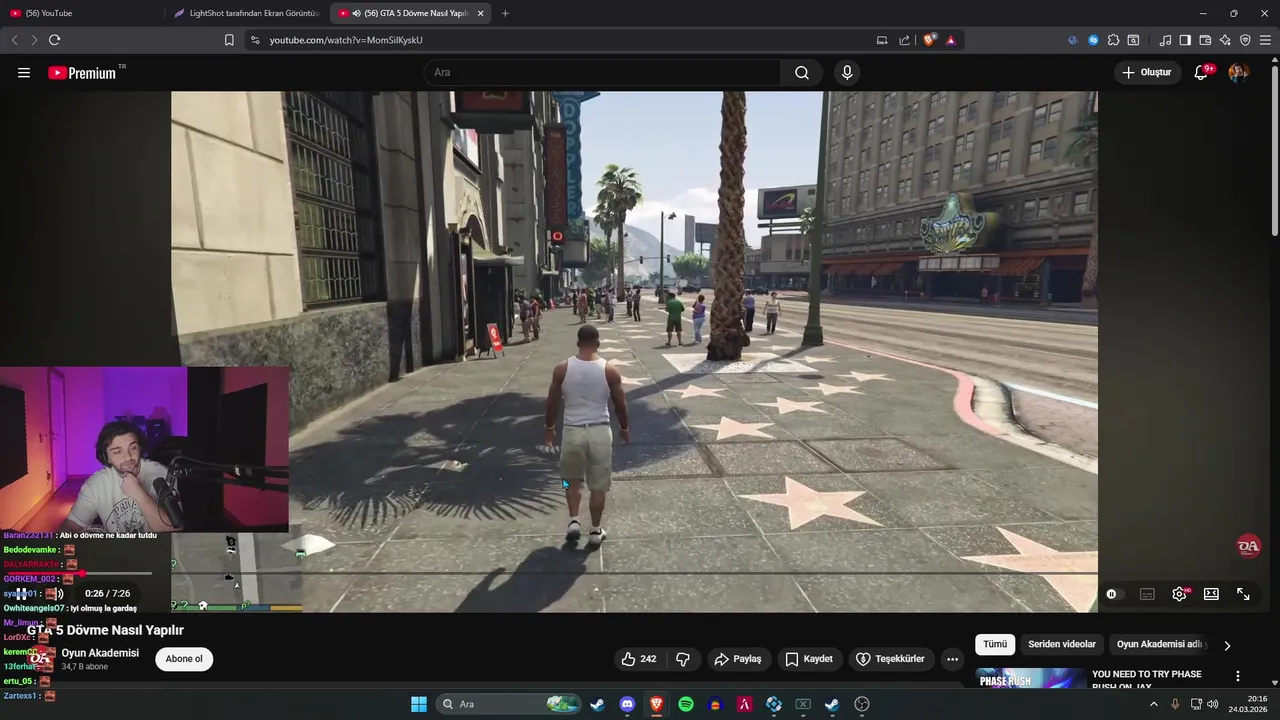The height and width of the screenshot is (720, 1280).
Task: Open Discord from taskbar
Action: tap(627, 704)
